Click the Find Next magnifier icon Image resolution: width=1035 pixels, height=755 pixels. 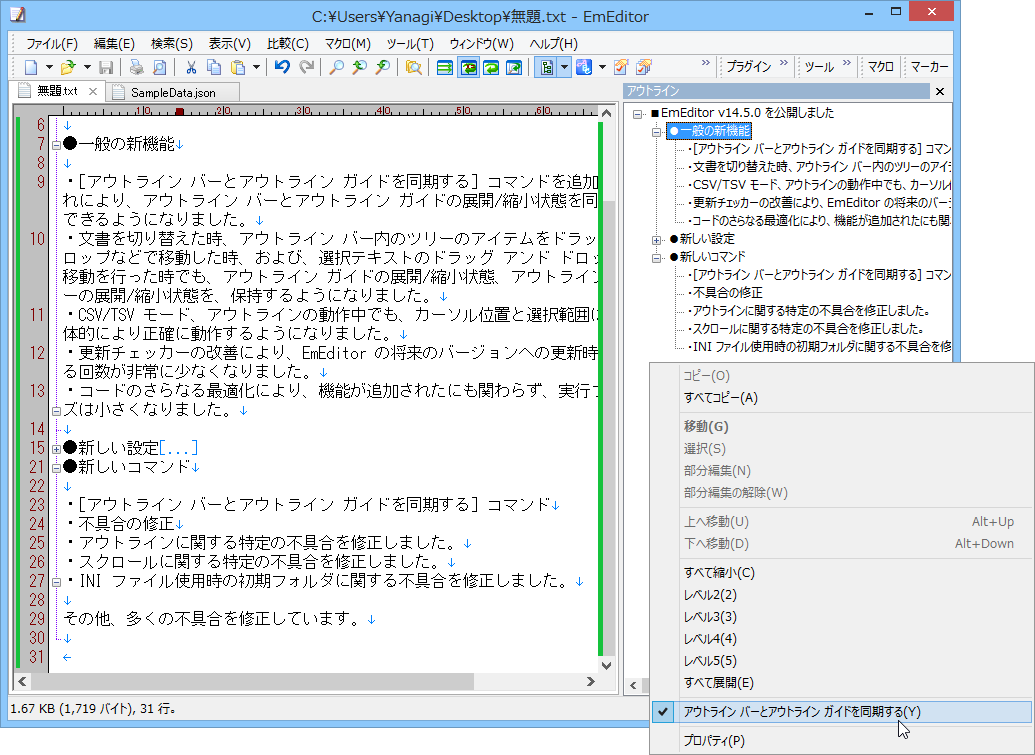tap(382, 67)
